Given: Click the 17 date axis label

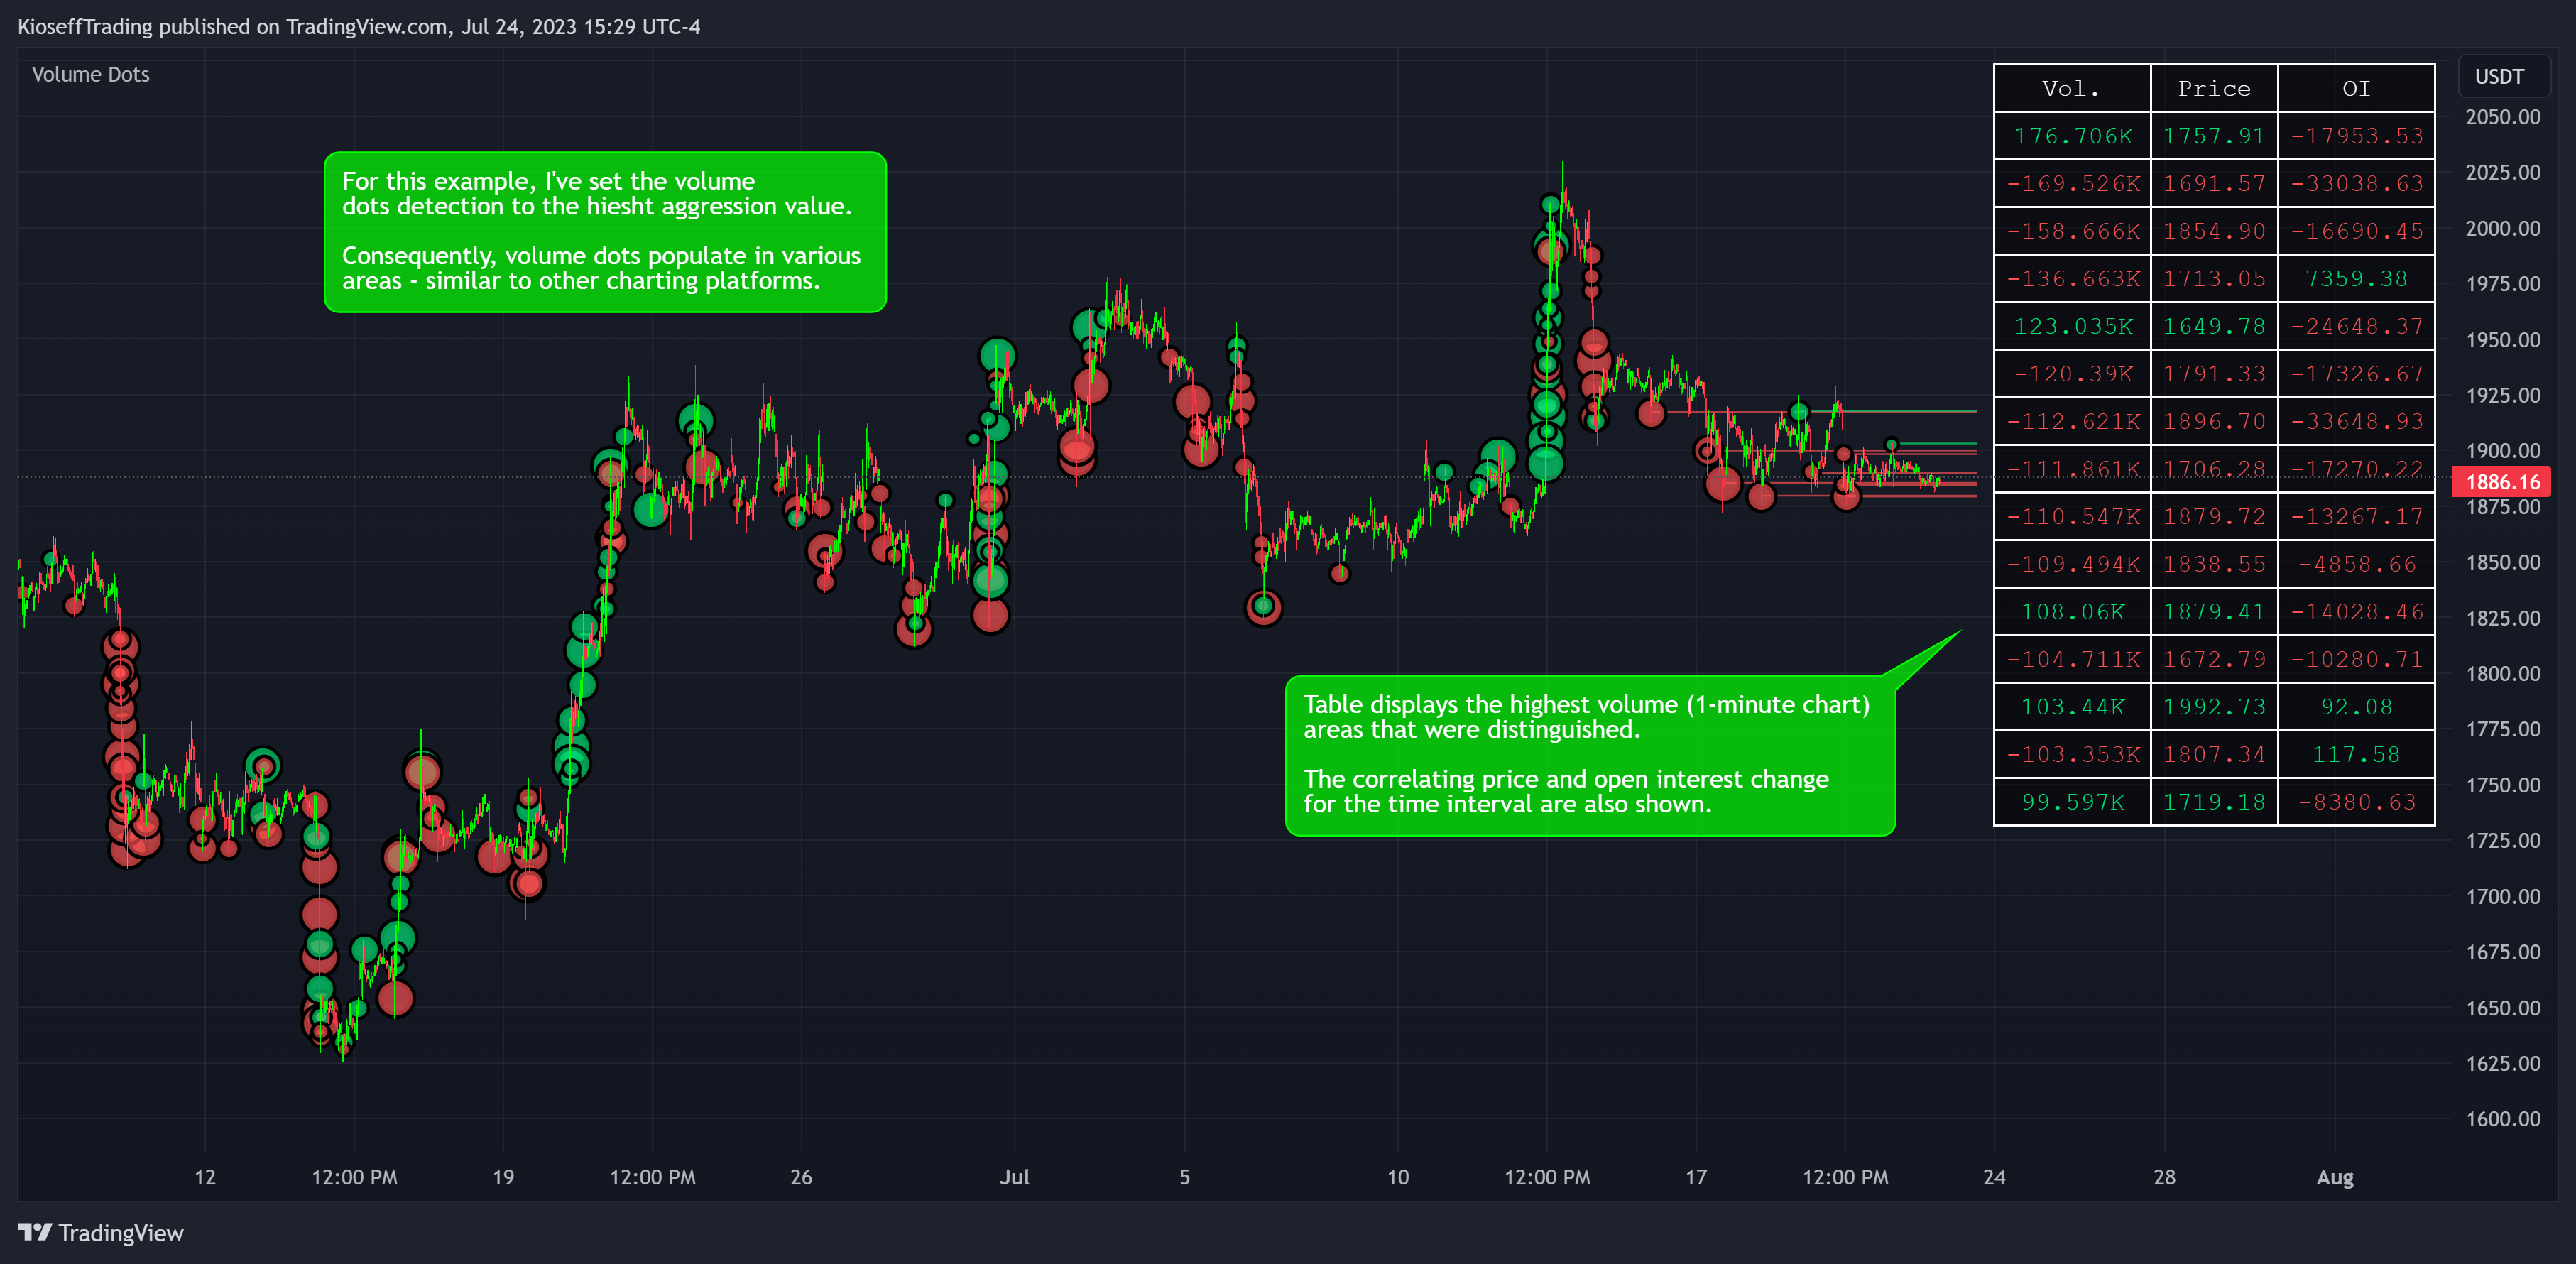Looking at the screenshot, I should pyautogui.click(x=1696, y=1177).
